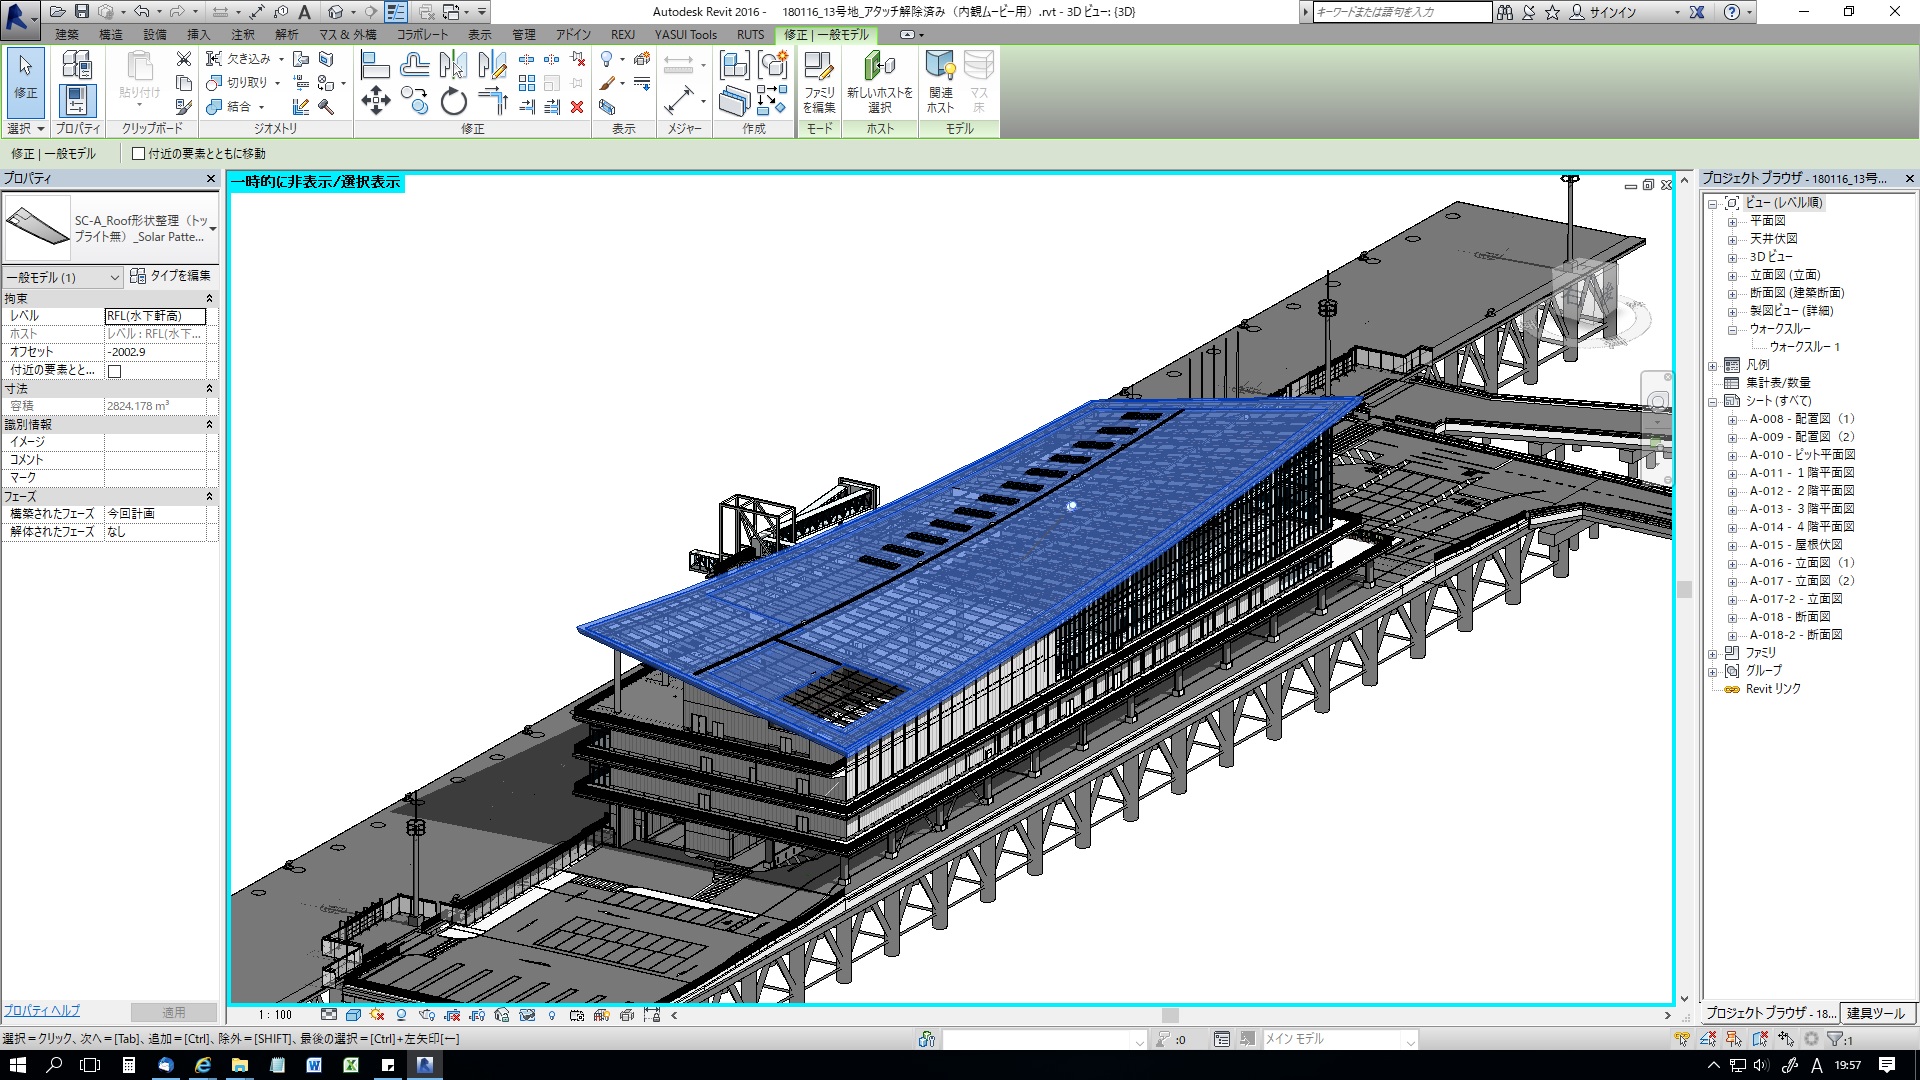
Task: Click Pick New Host (新しいホストを選択)
Action: (x=880, y=82)
